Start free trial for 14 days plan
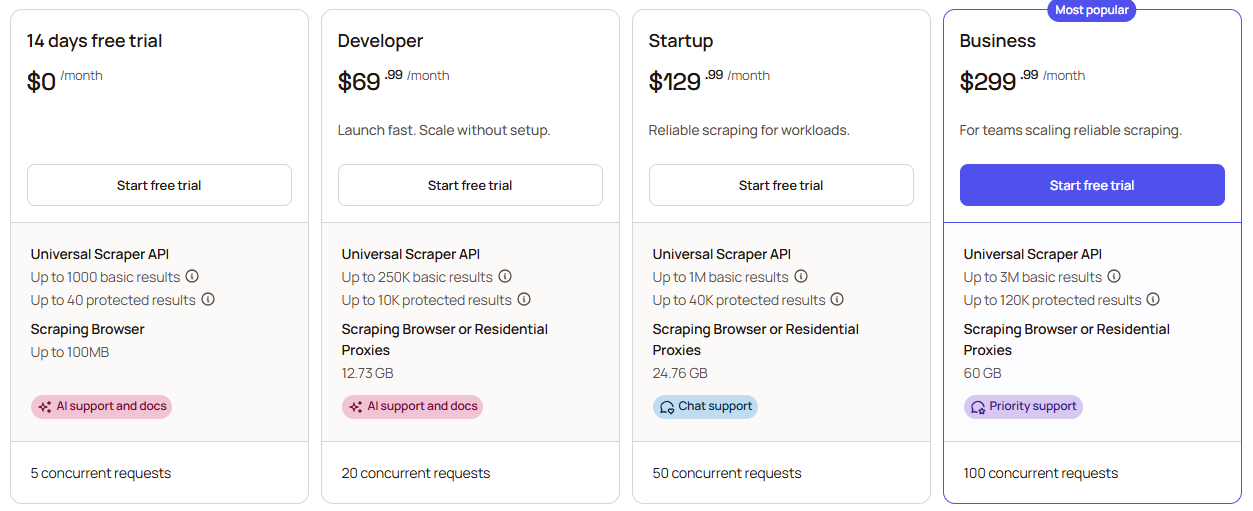 159,185
